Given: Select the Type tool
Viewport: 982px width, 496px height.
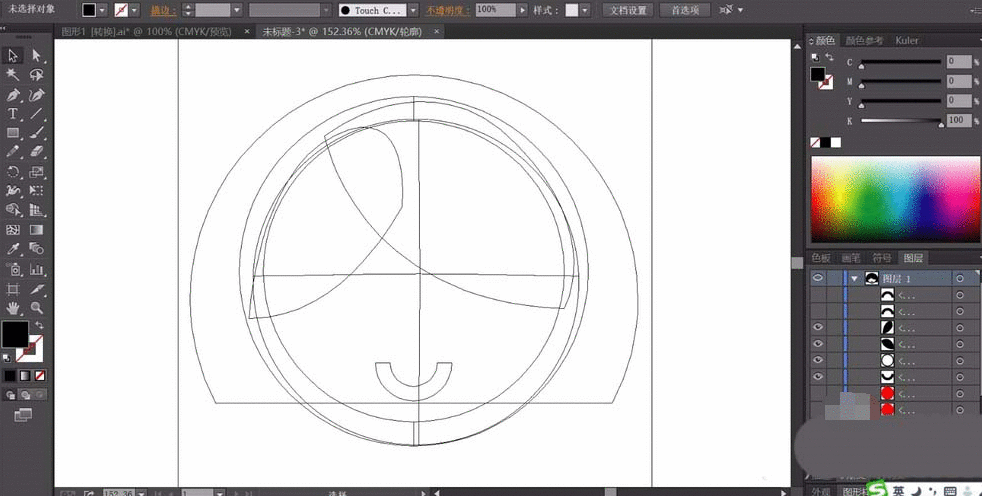Looking at the screenshot, I should [x=14, y=114].
